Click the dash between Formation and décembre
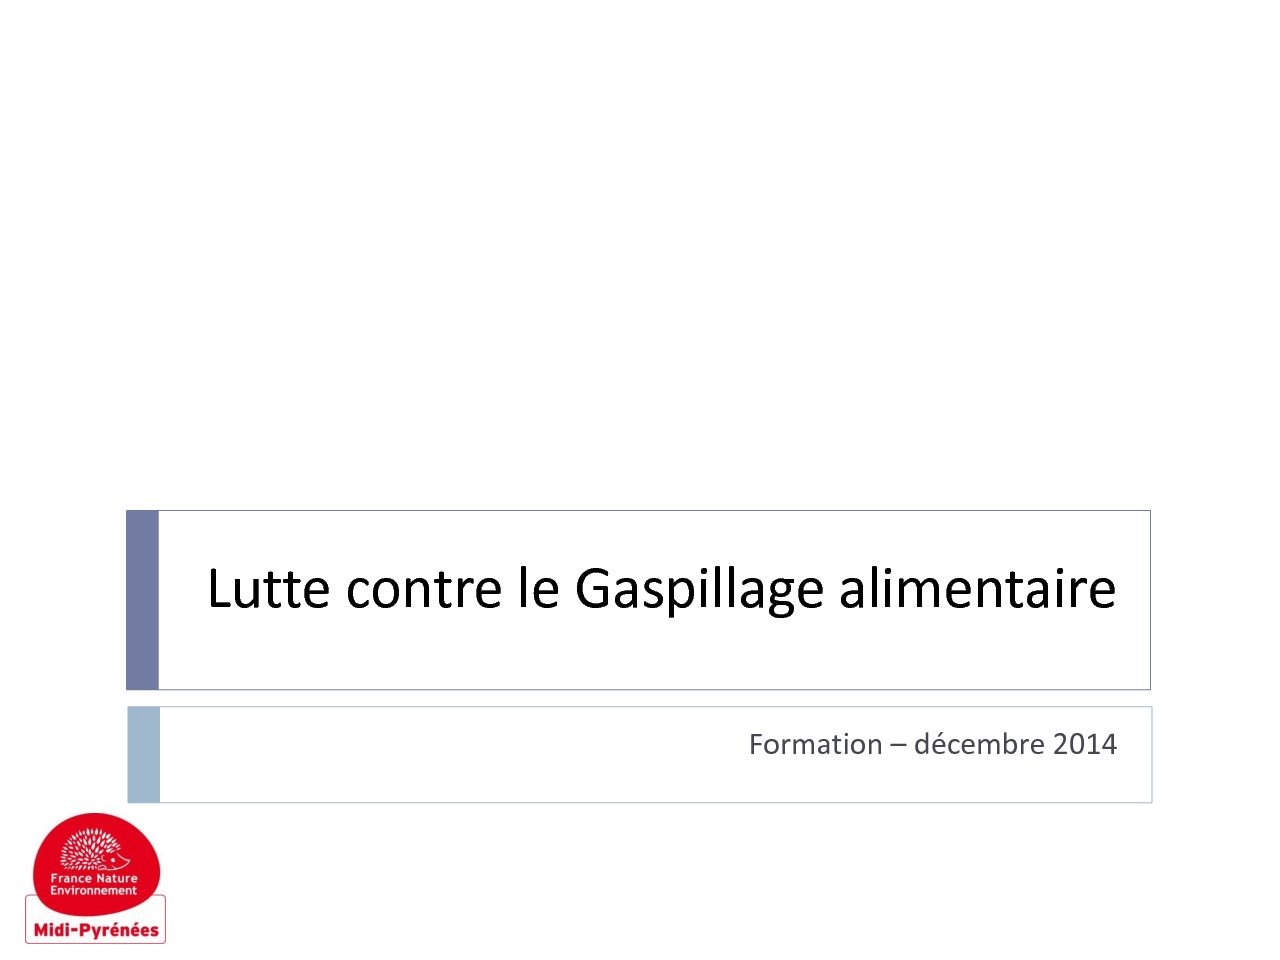The width and height of the screenshot is (1280, 960). pyautogui.click(x=898, y=746)
